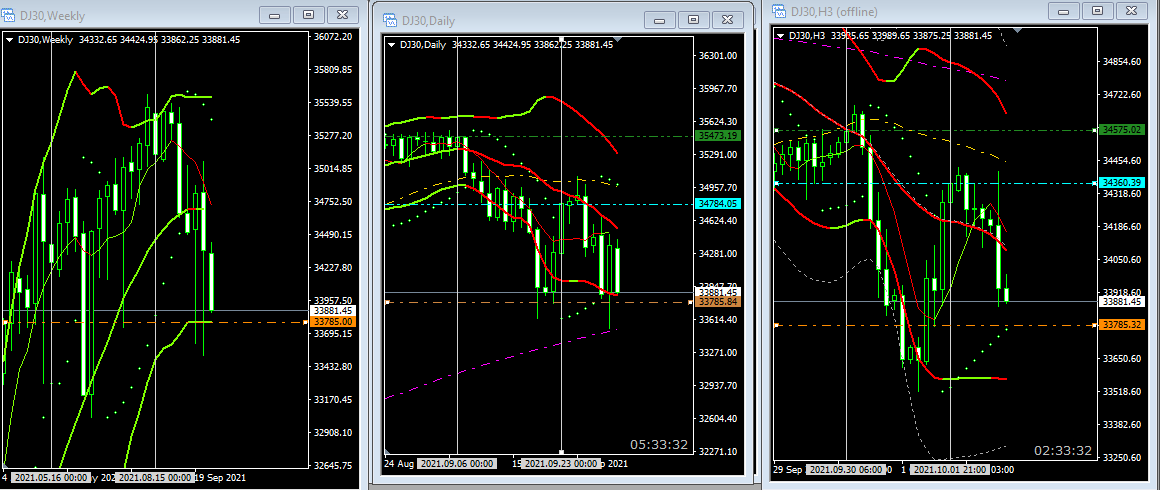
Task: Close the DJ30,H3 (offline) window
Action: [1132, 10]
